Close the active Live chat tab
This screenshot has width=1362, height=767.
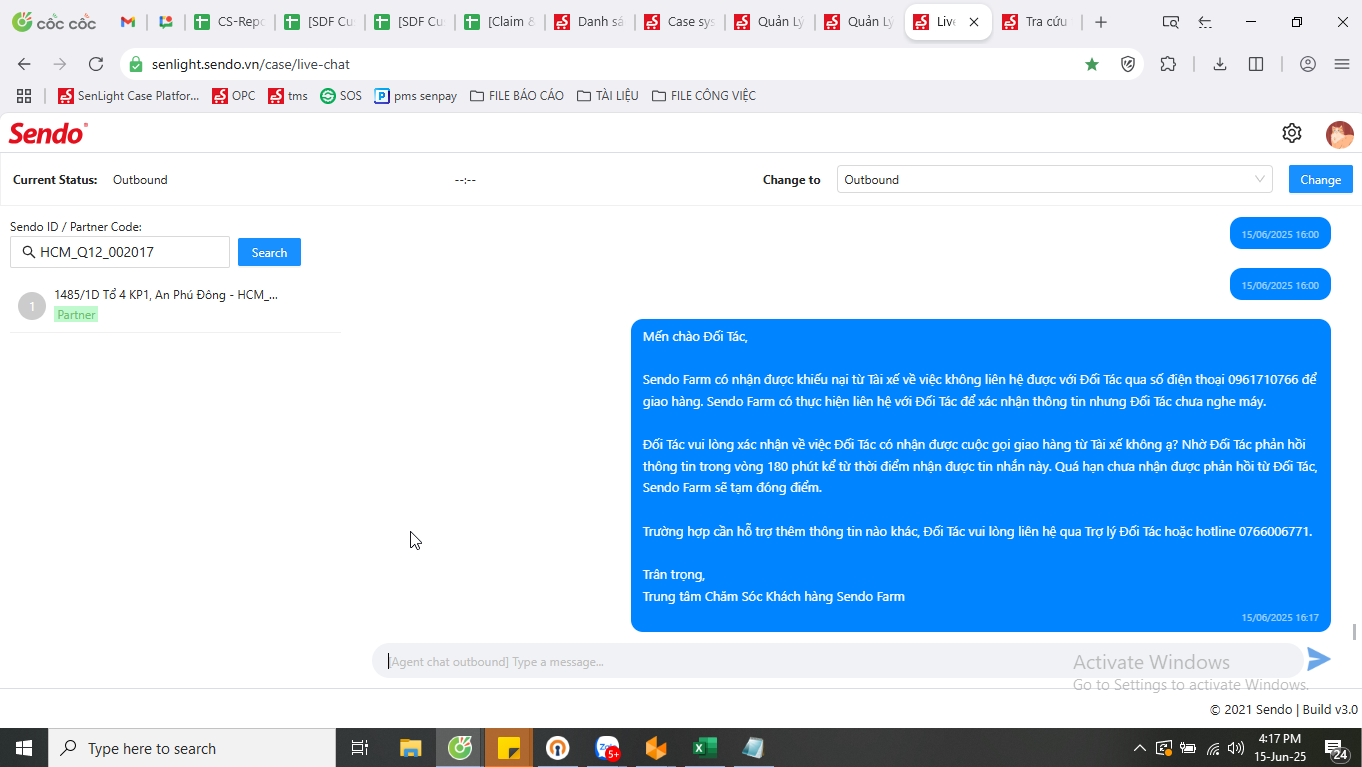point(974,22)
